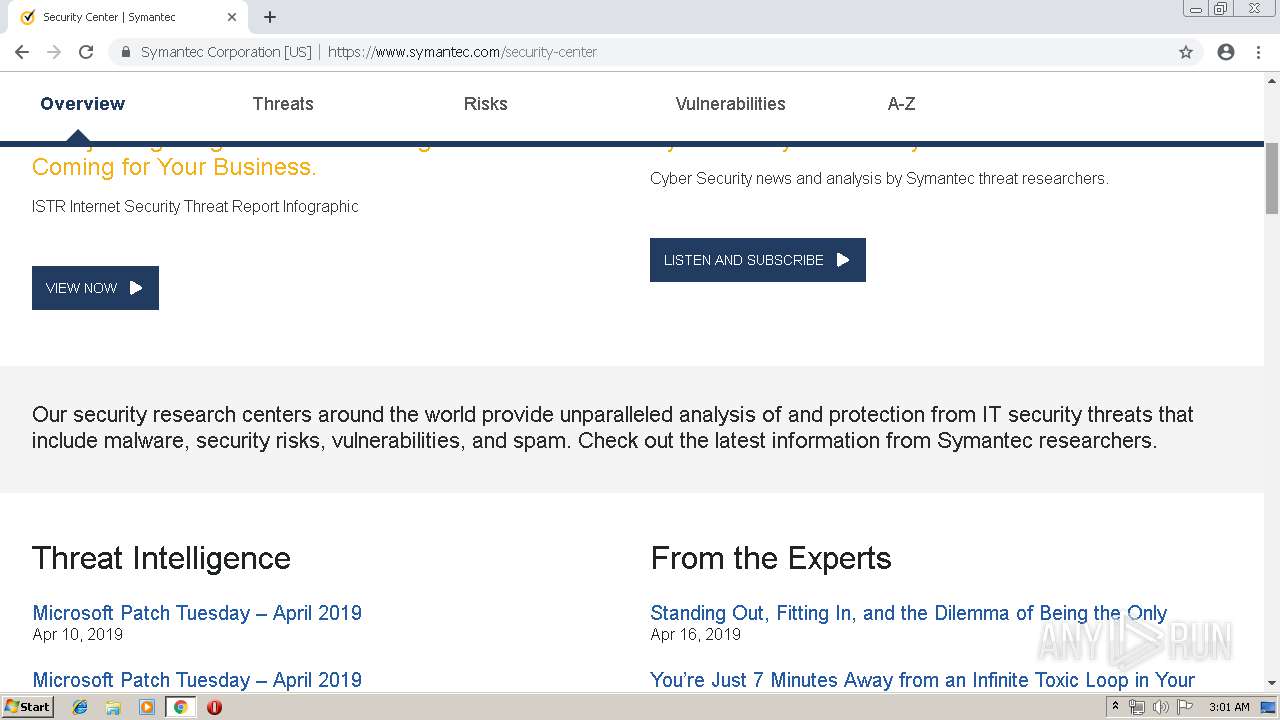This screenshot has height=720, width=1280.
Task: Click the LISTEN AND SUBSCRIBE button
Action: click(x=758, y=260)
